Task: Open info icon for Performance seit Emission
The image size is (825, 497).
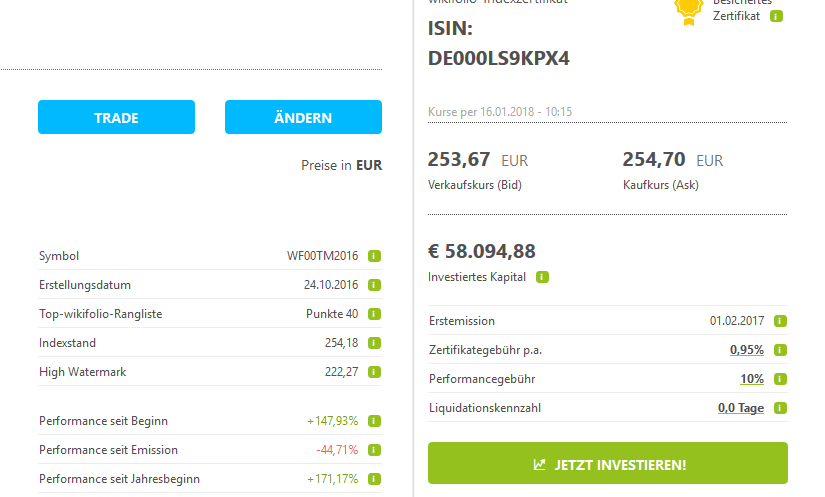Action: (374, 450)
